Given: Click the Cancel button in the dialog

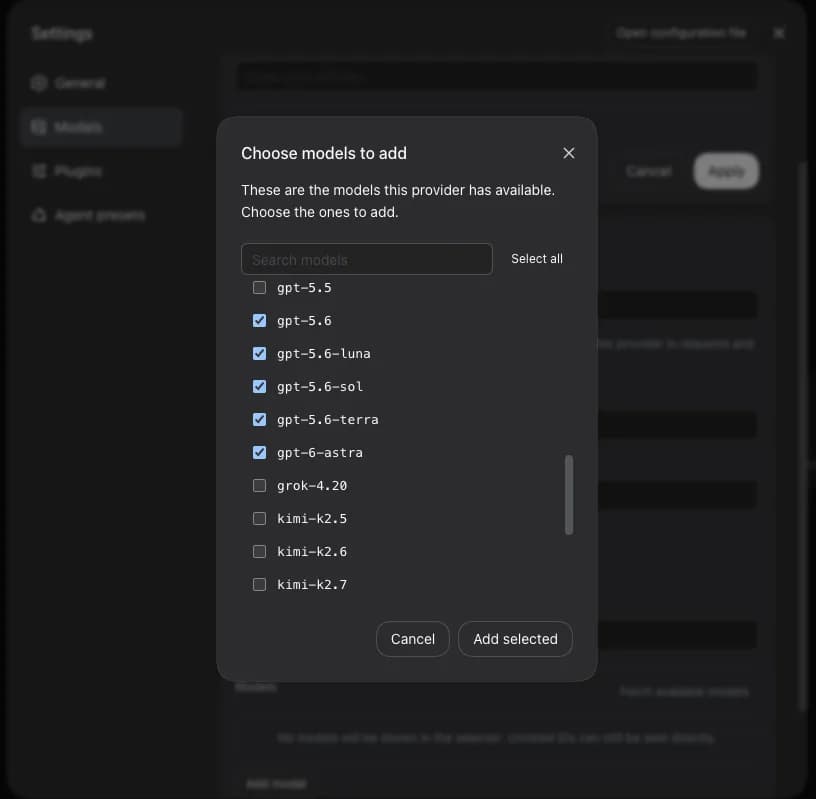Looking at the screenshot, I should pyautogui.click(x=413, y=639).
